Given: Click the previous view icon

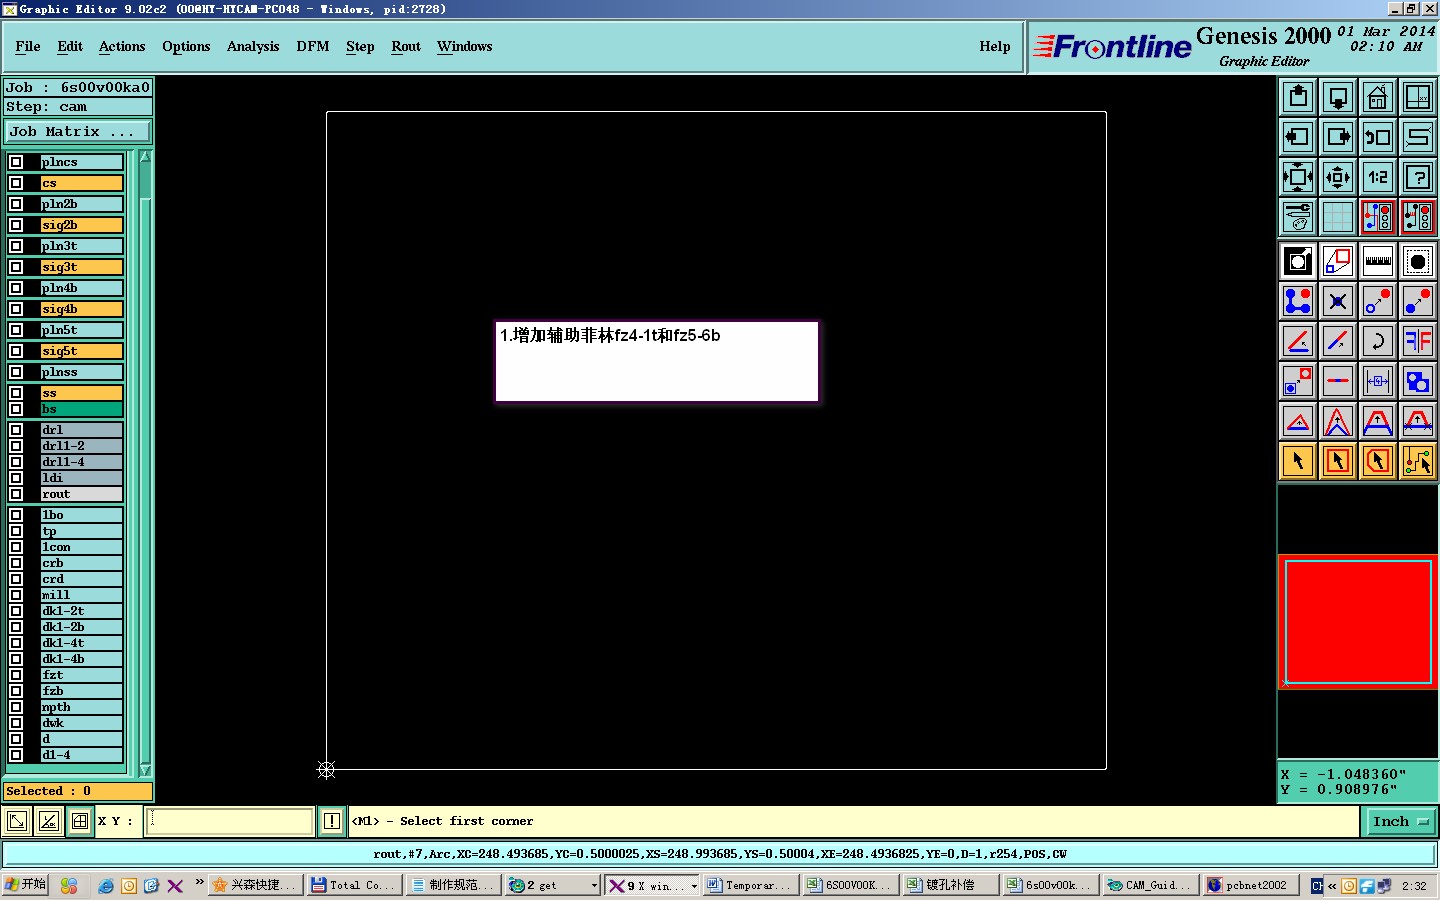Looking at the screenshot, I should click(1378, 137).
